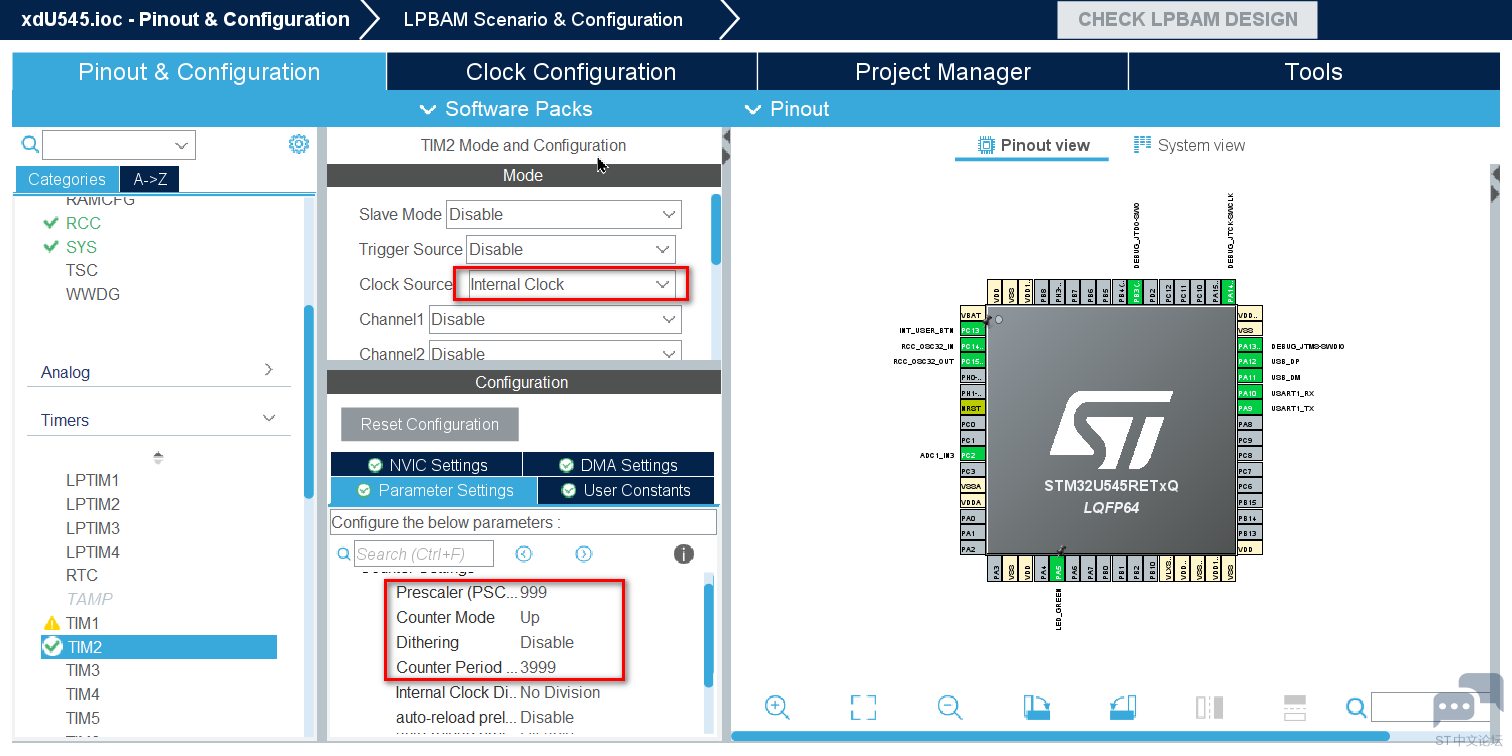This screenshot has height=756, width=1512.
Task: Open the category search combo box
Action: (119, 145)
